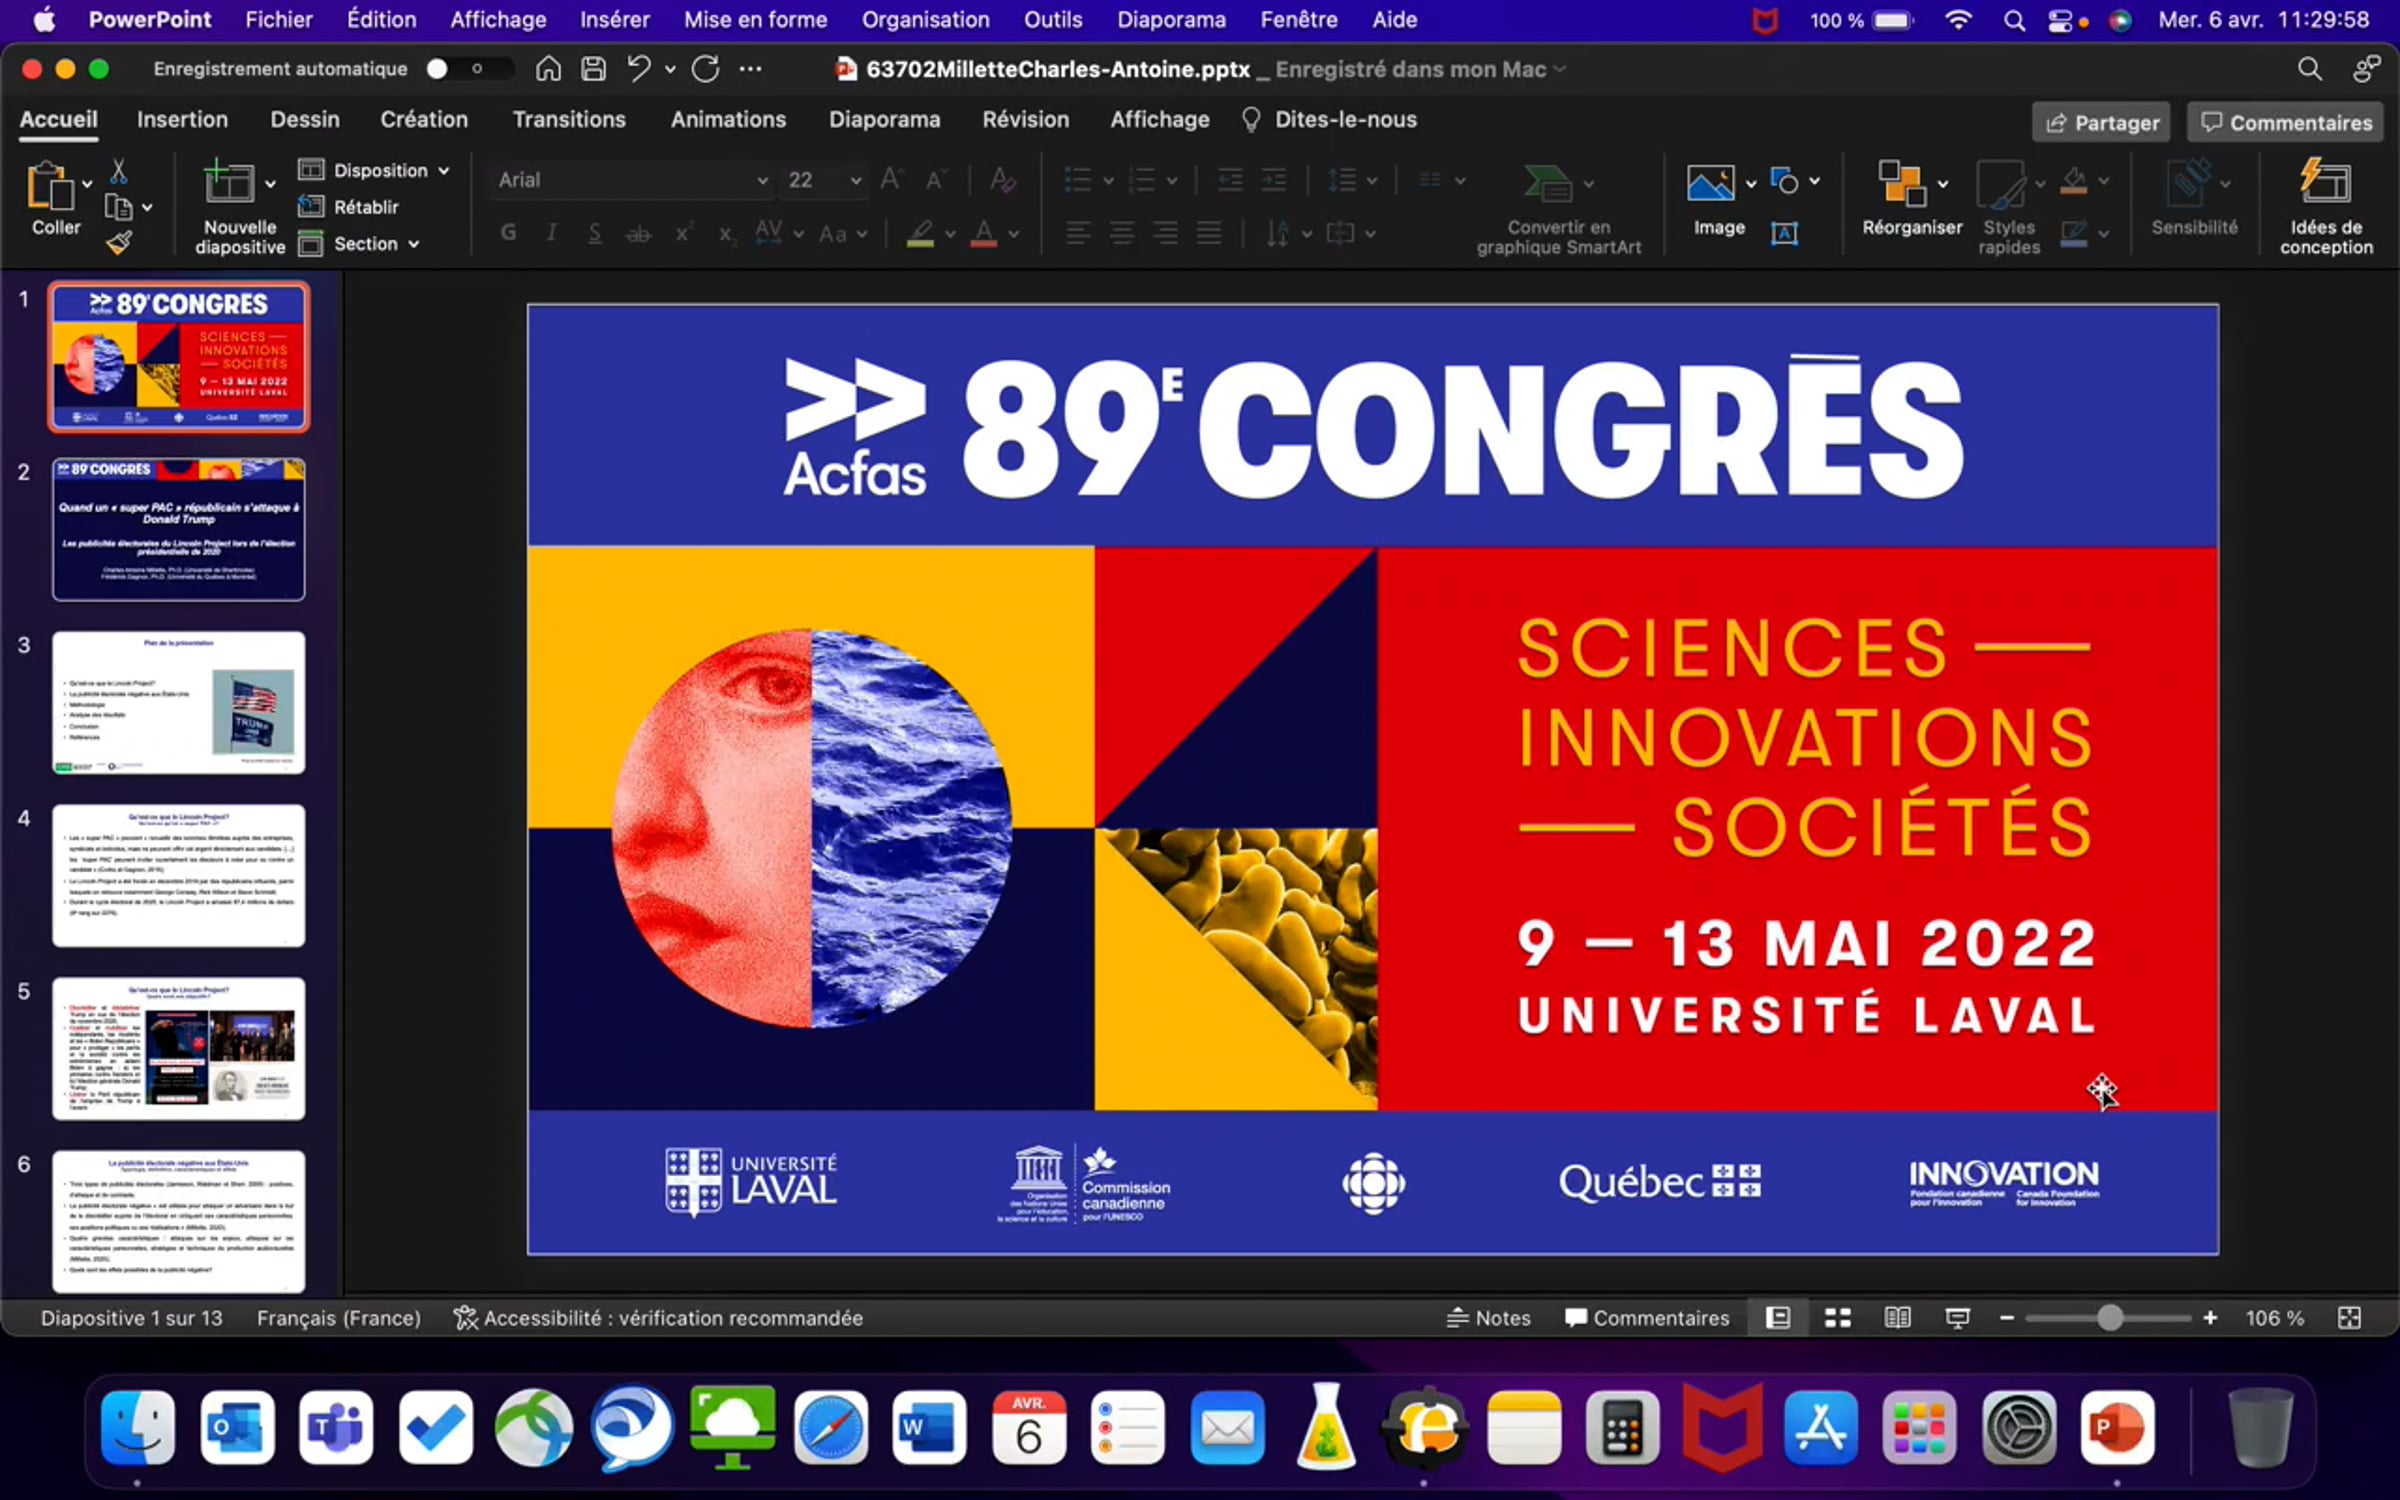2400x1500 pixels.
Task: Click the search magnifier in PowerPoint title bar
Action: [x=2310, y=69]
